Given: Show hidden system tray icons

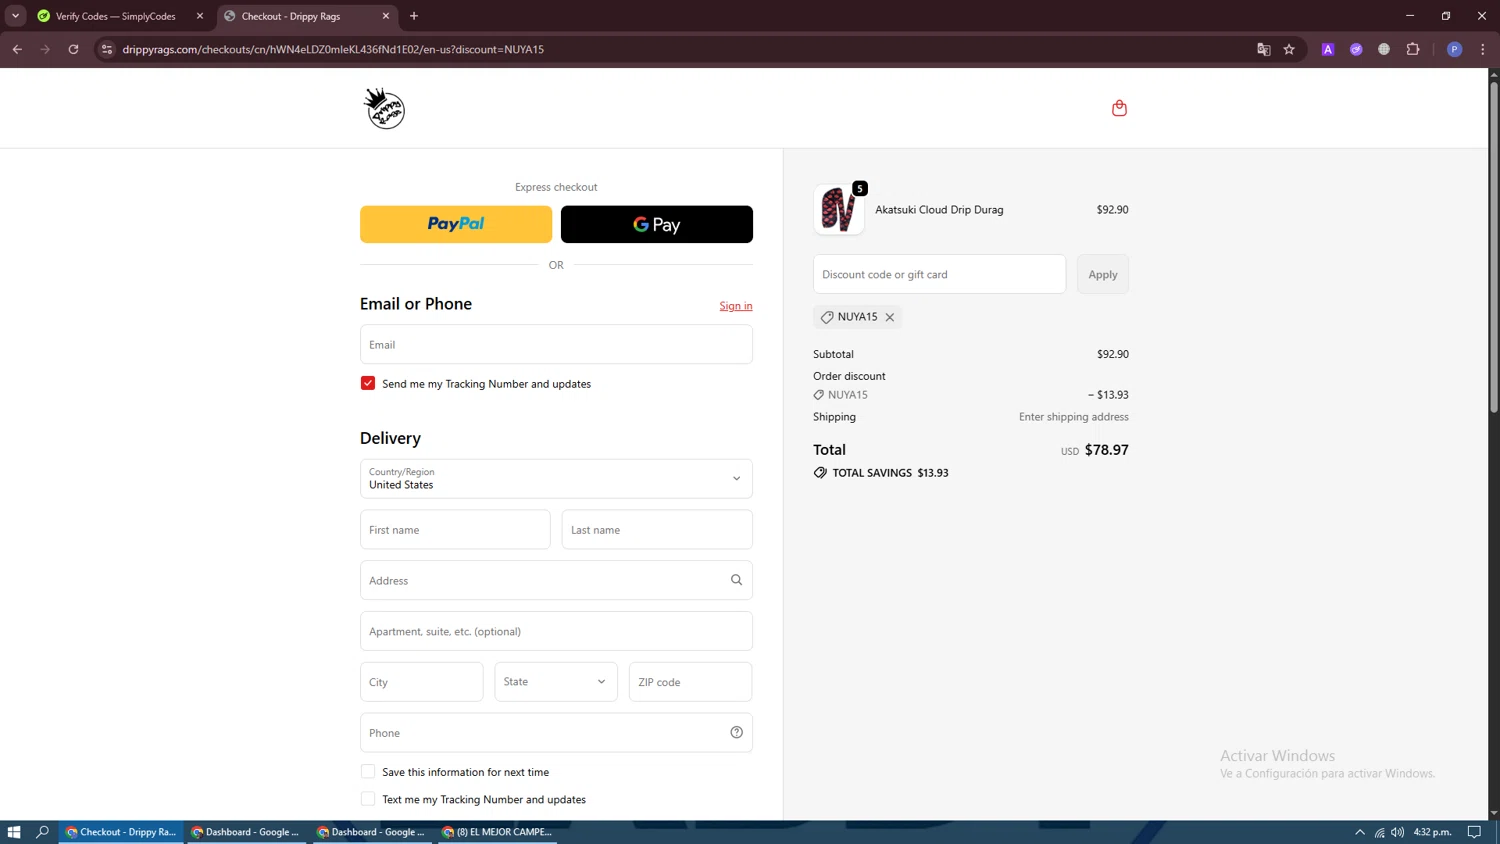Looking at the screenshot, I should pos(1359,832).
